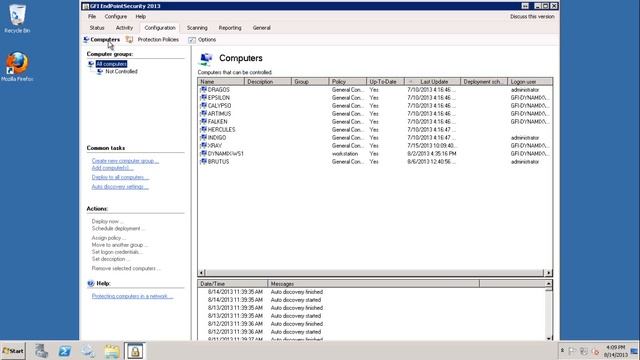Sort by the Group column header
Screen dimensions: 640x360
pos(310,82)
